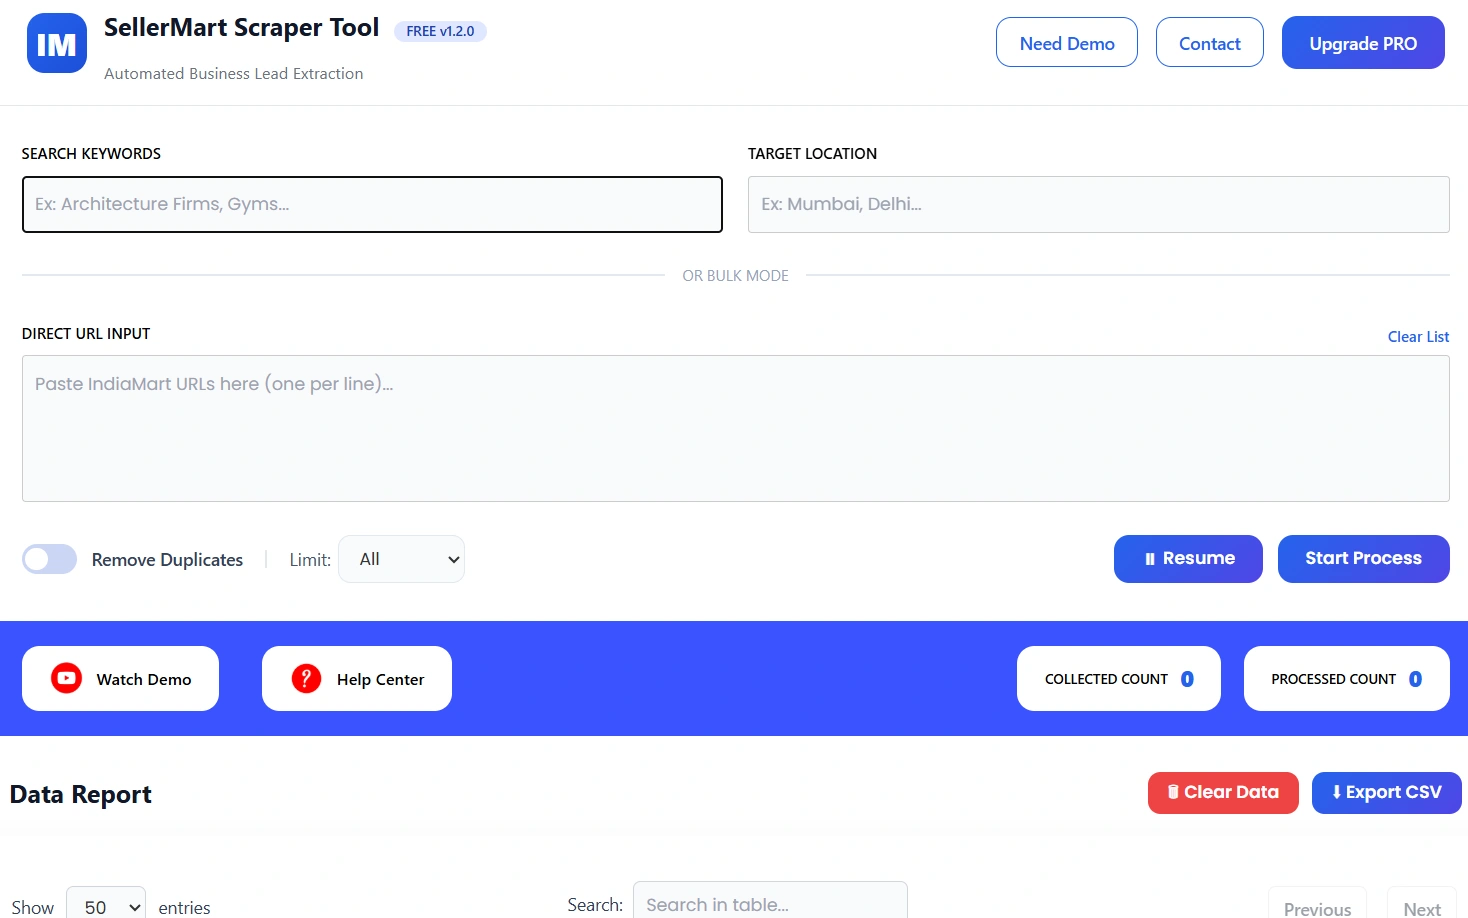Click the OR BULK MODE divider text
The width and height of the screenshot is (1468, 918).
[736, 275]
